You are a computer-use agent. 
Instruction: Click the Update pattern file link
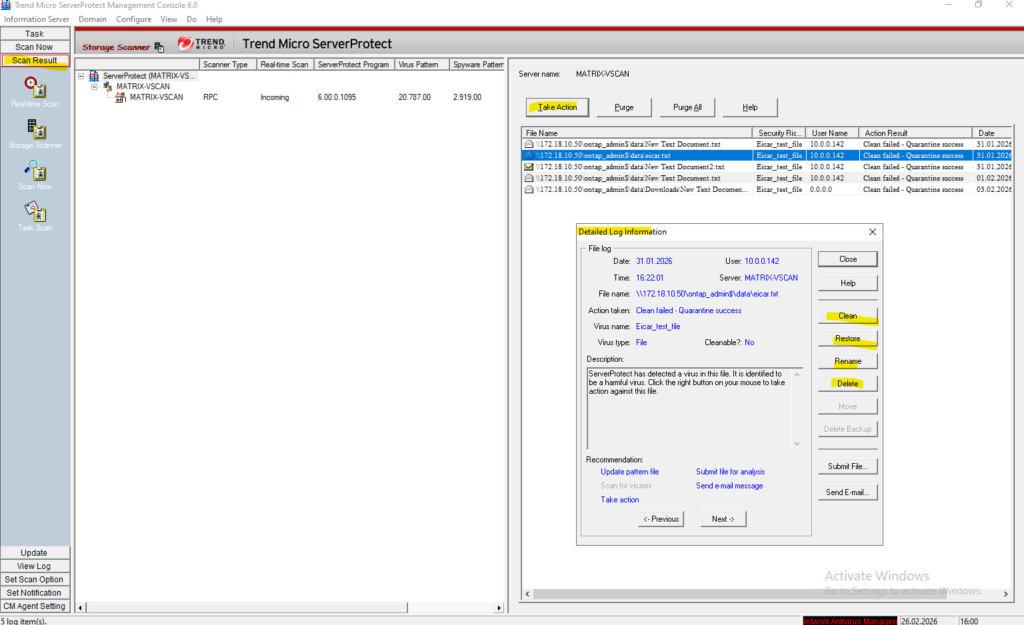(629, 472)
